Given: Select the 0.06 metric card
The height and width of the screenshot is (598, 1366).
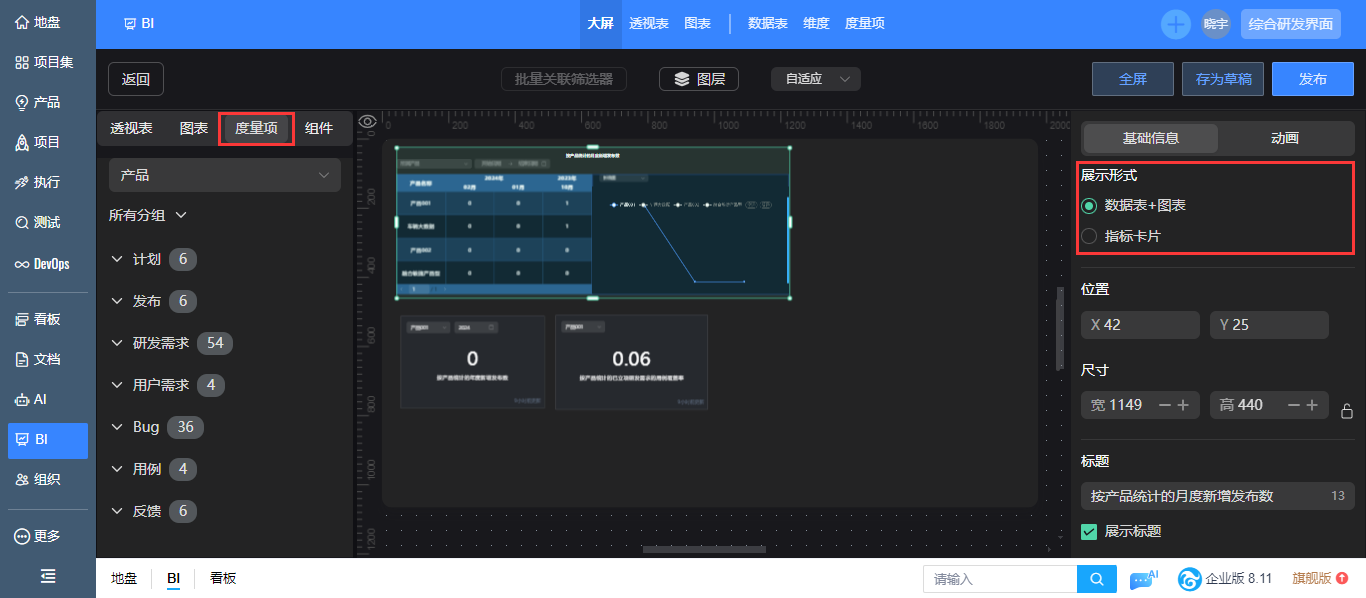Looking at the screenshot, I should point(631,362).
